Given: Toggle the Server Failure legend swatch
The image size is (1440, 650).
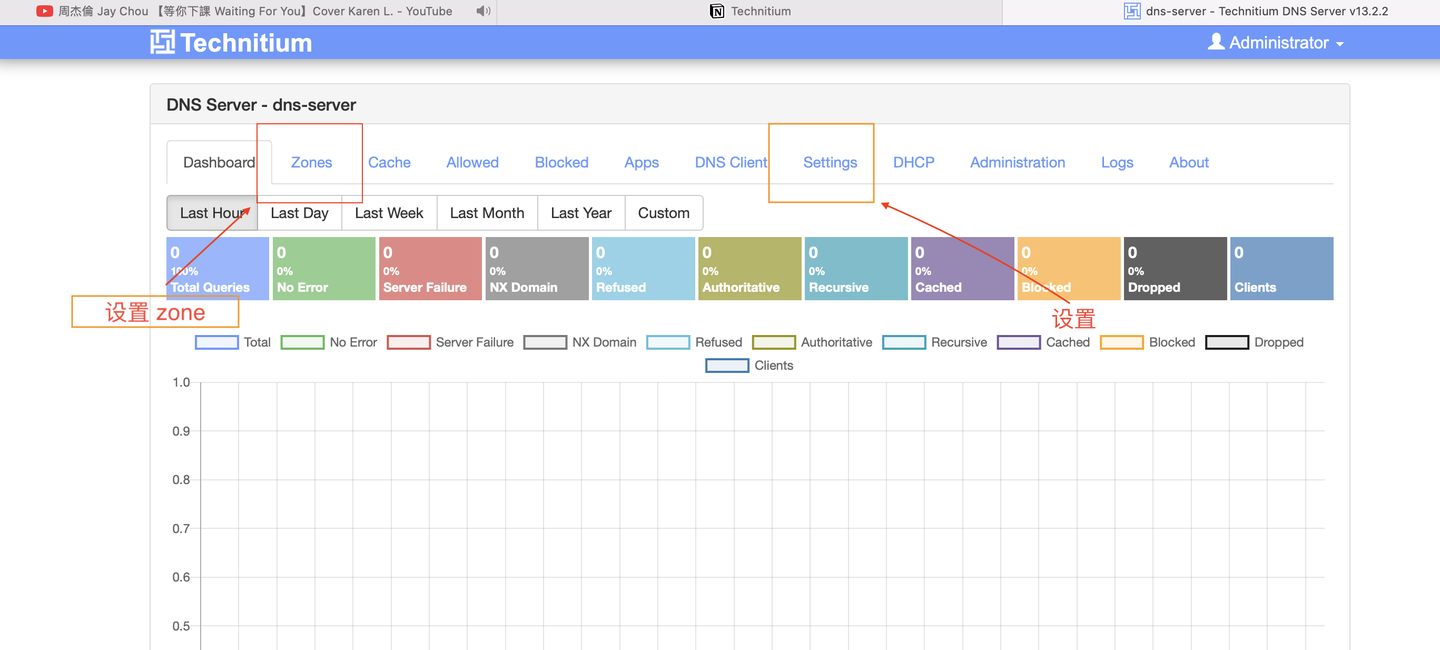Looking at the screenshot, I should coord(408,342).
